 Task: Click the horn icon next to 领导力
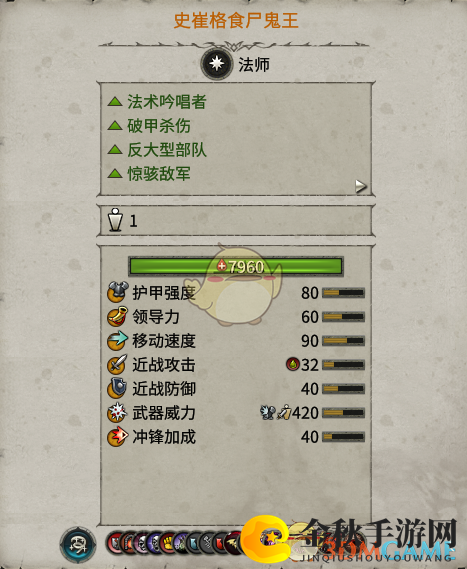(118, 316)
